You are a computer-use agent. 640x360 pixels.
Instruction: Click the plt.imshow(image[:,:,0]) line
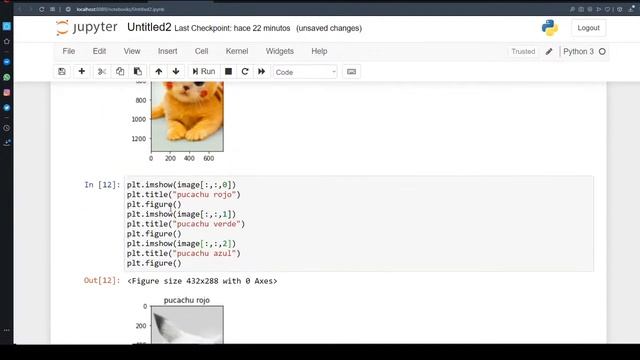tap(181, 185)
